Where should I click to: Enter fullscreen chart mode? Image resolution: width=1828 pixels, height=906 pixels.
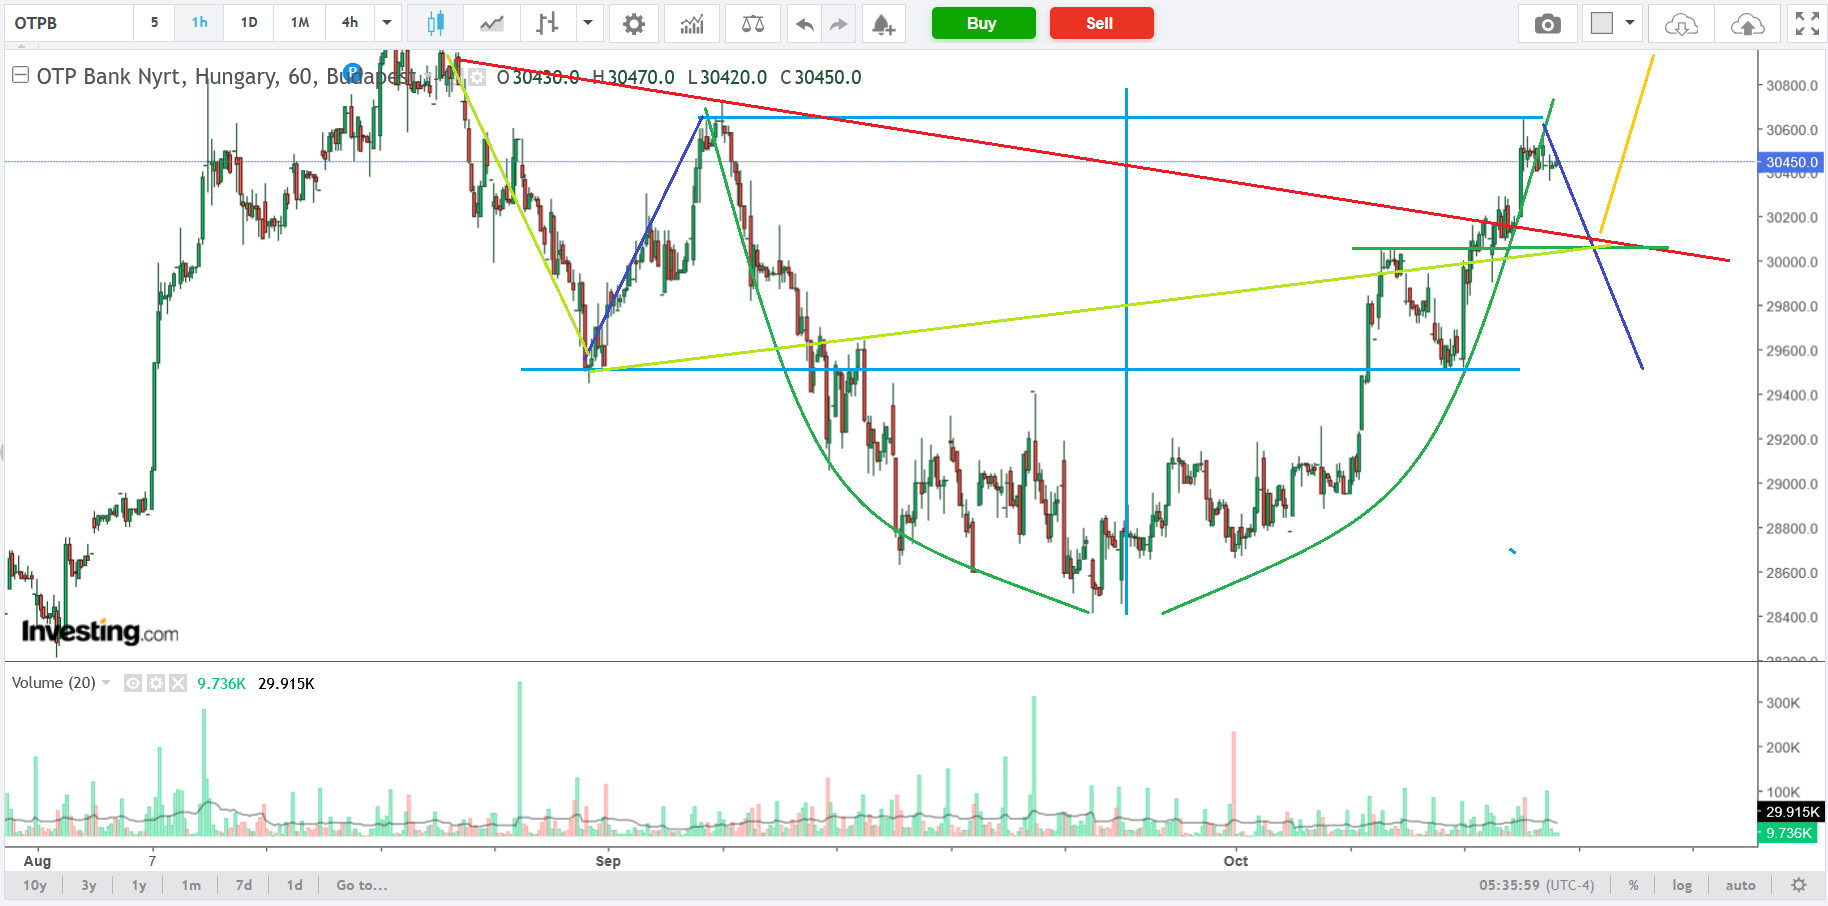pyautogui.click(x=1807, y=23)
